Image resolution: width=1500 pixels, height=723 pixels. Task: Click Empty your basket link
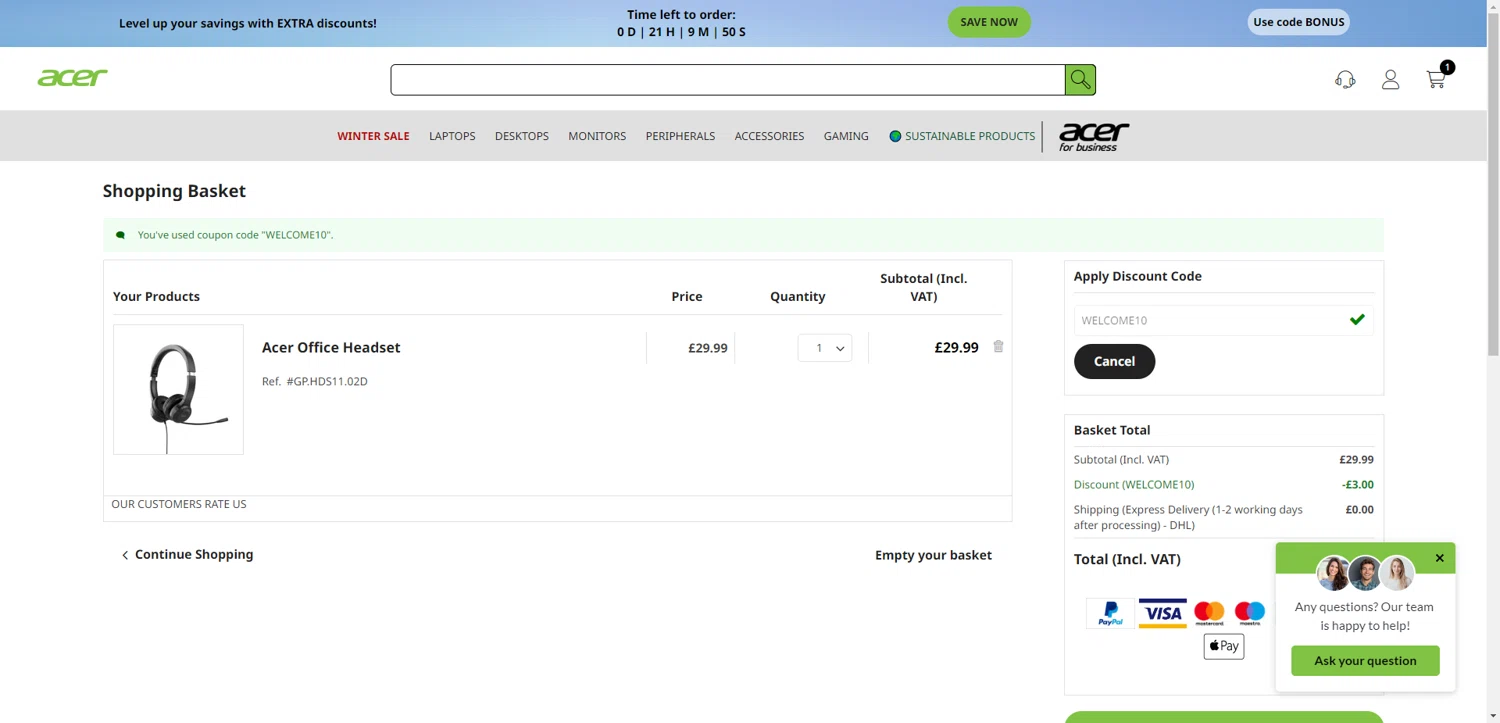pos(933,555)
